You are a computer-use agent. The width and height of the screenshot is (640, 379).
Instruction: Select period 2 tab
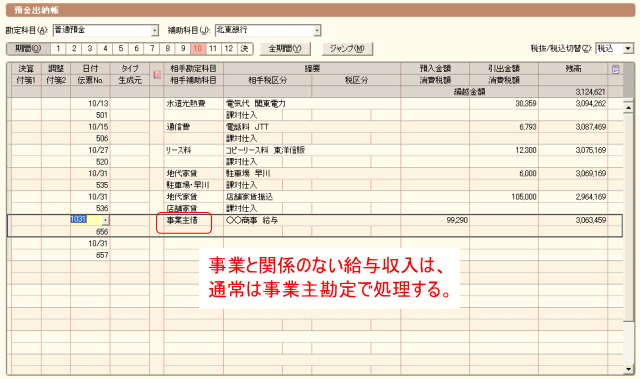[x=74, y=49]
